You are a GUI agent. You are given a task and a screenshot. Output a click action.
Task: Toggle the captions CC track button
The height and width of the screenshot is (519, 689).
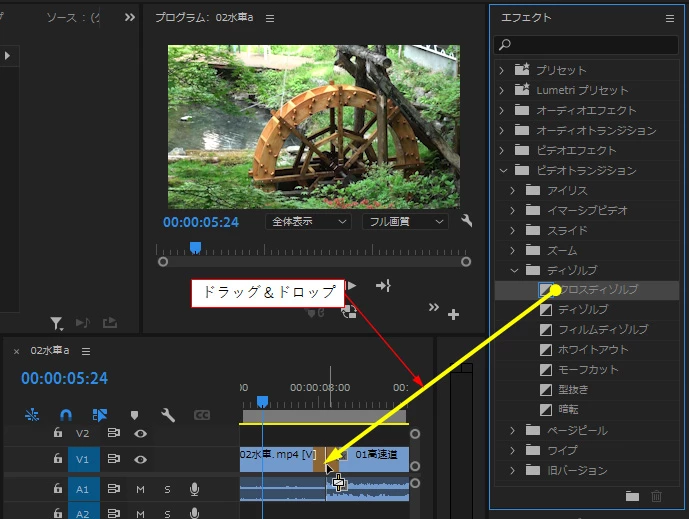pyautogui.click(x=202, y=415)
